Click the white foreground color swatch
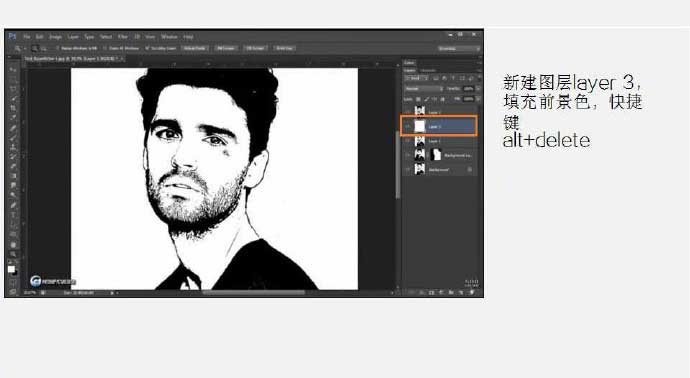The height and width of the screenshot is (378, 690). [11, 269]
